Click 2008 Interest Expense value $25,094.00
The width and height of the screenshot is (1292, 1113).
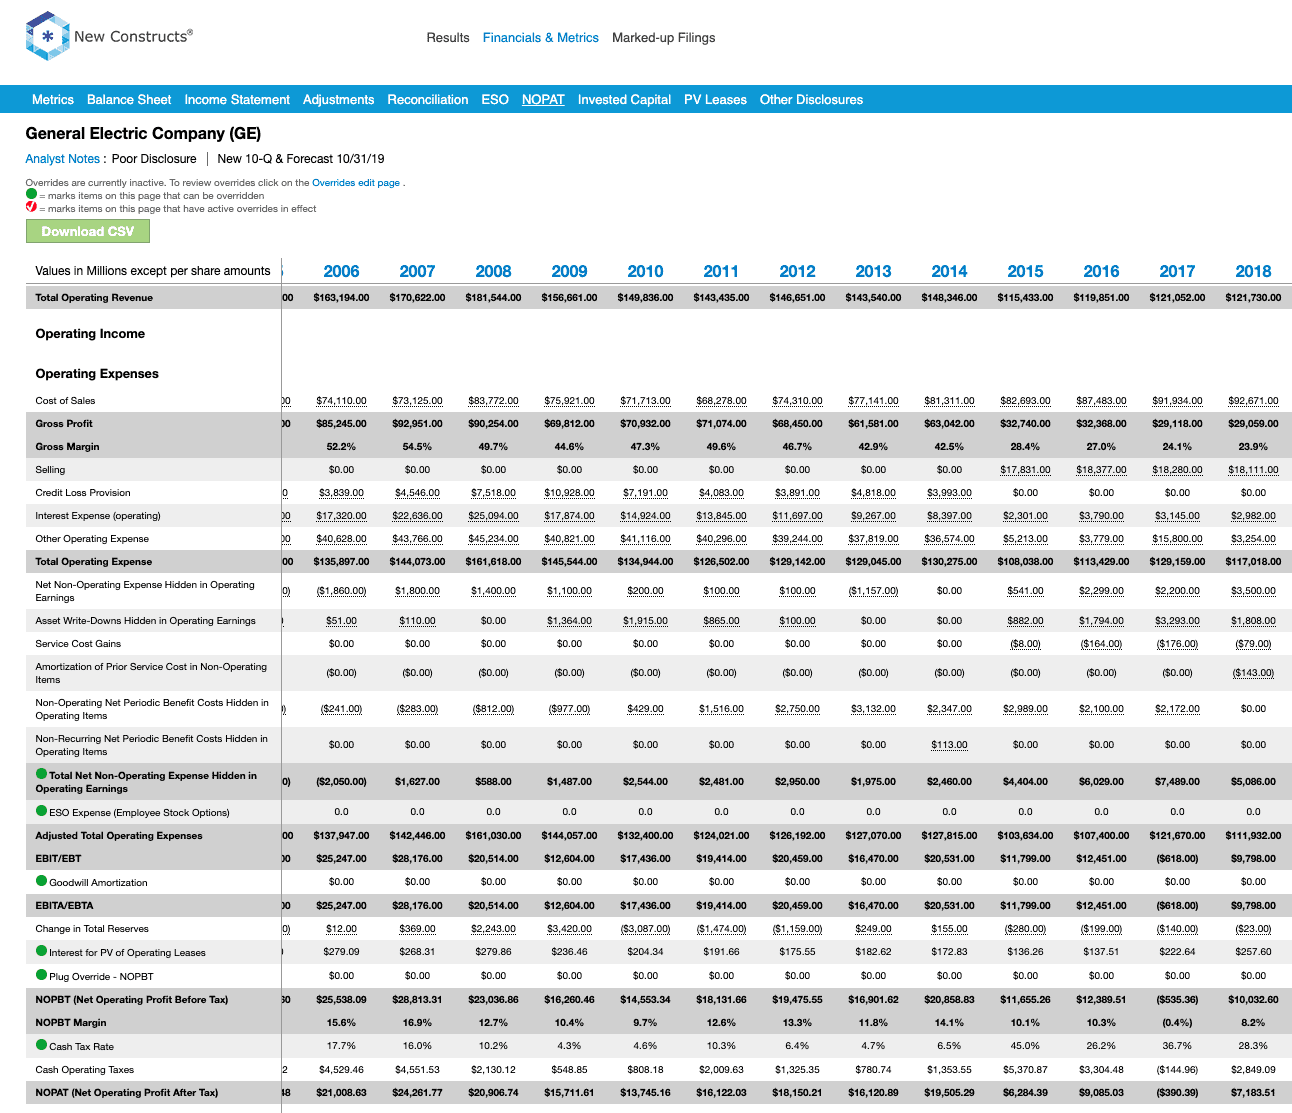[493, 516]
